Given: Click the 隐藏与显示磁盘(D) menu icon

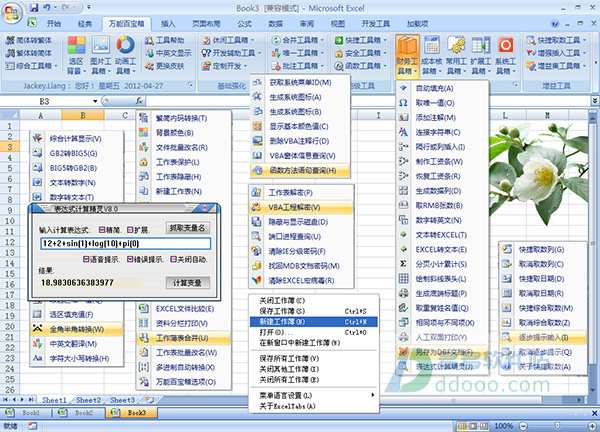Looking at the screenshot, I should [256, 222].
